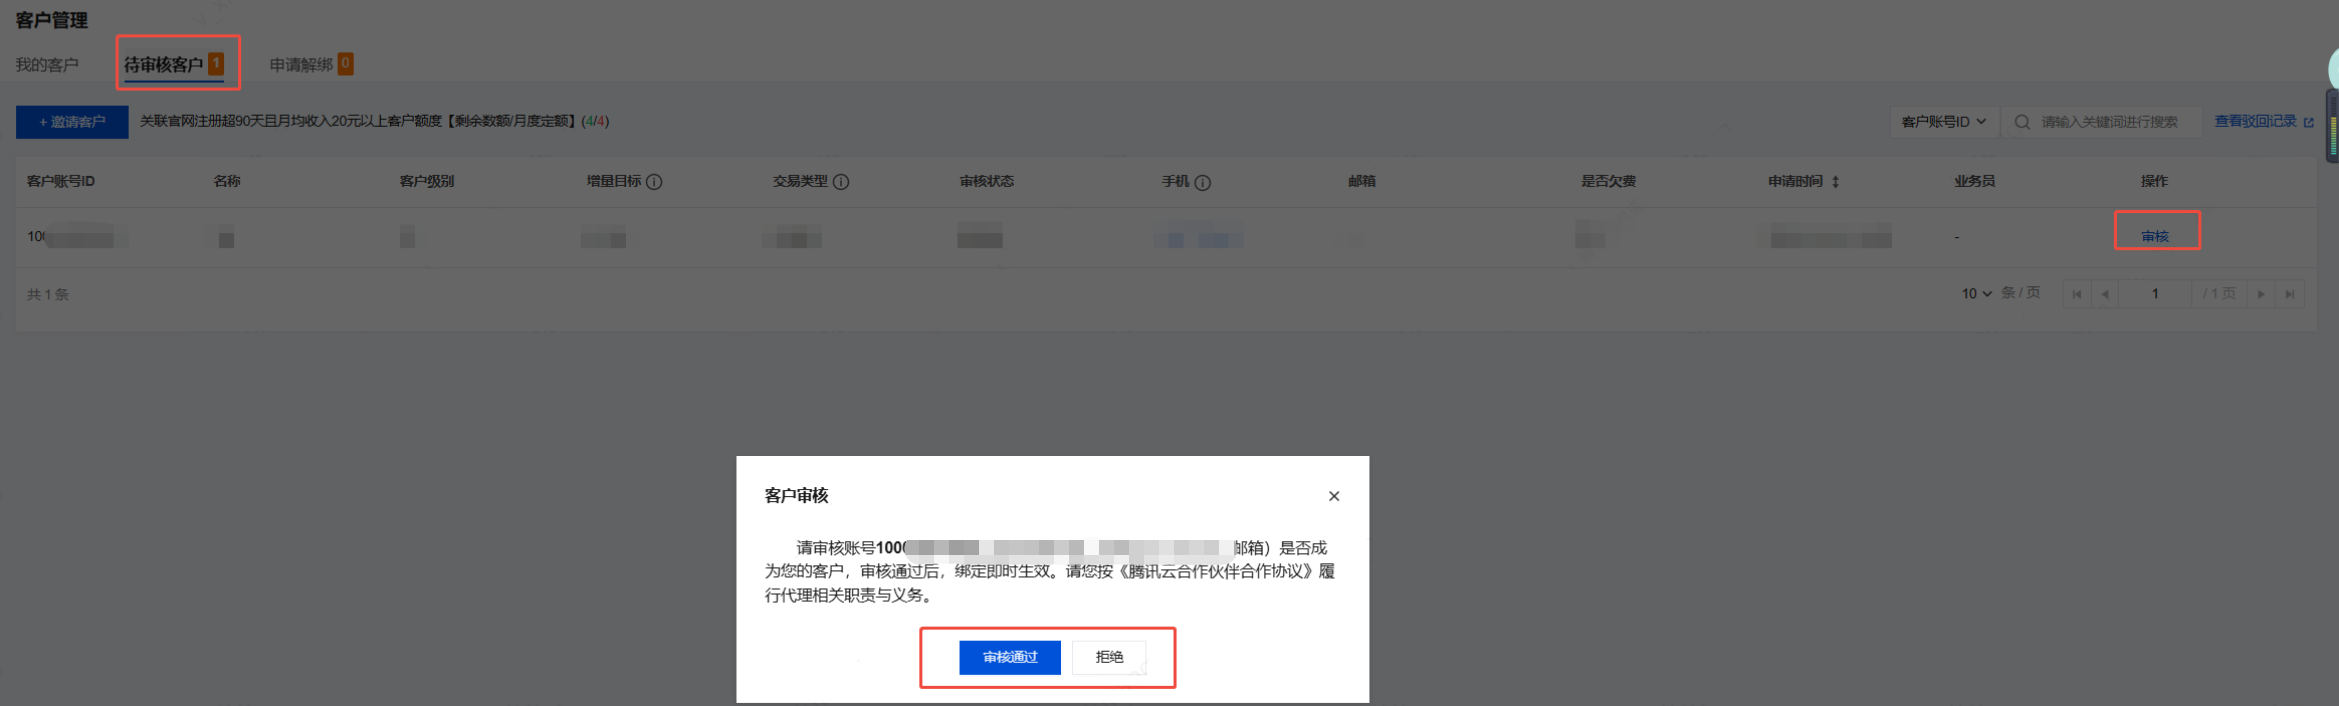Close the 客户审核 dialog

pyautogui.click(x=1333, y=496)
